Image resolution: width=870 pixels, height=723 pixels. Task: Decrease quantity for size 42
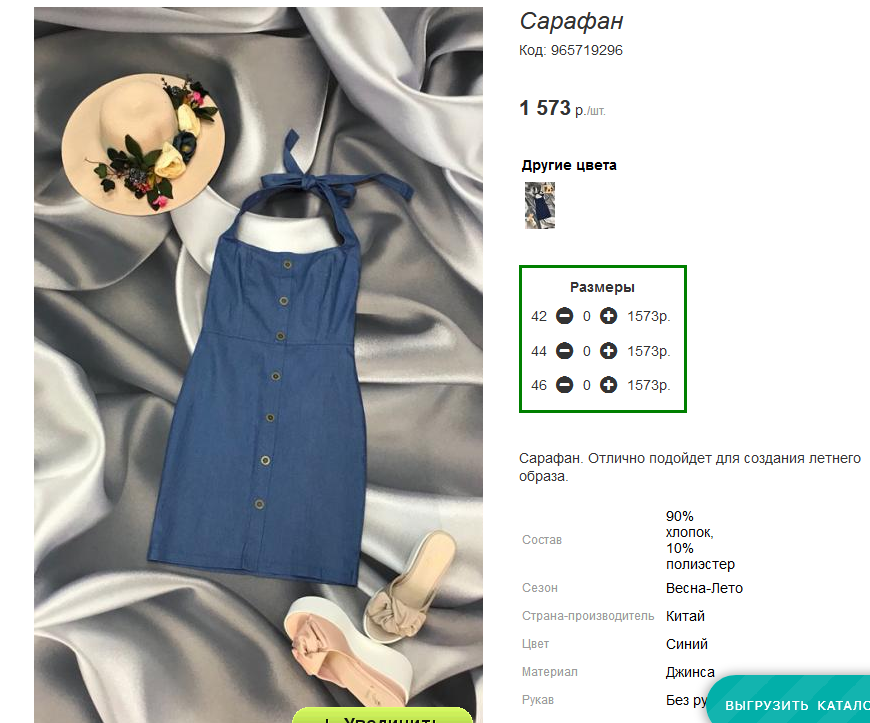point(564,316)
